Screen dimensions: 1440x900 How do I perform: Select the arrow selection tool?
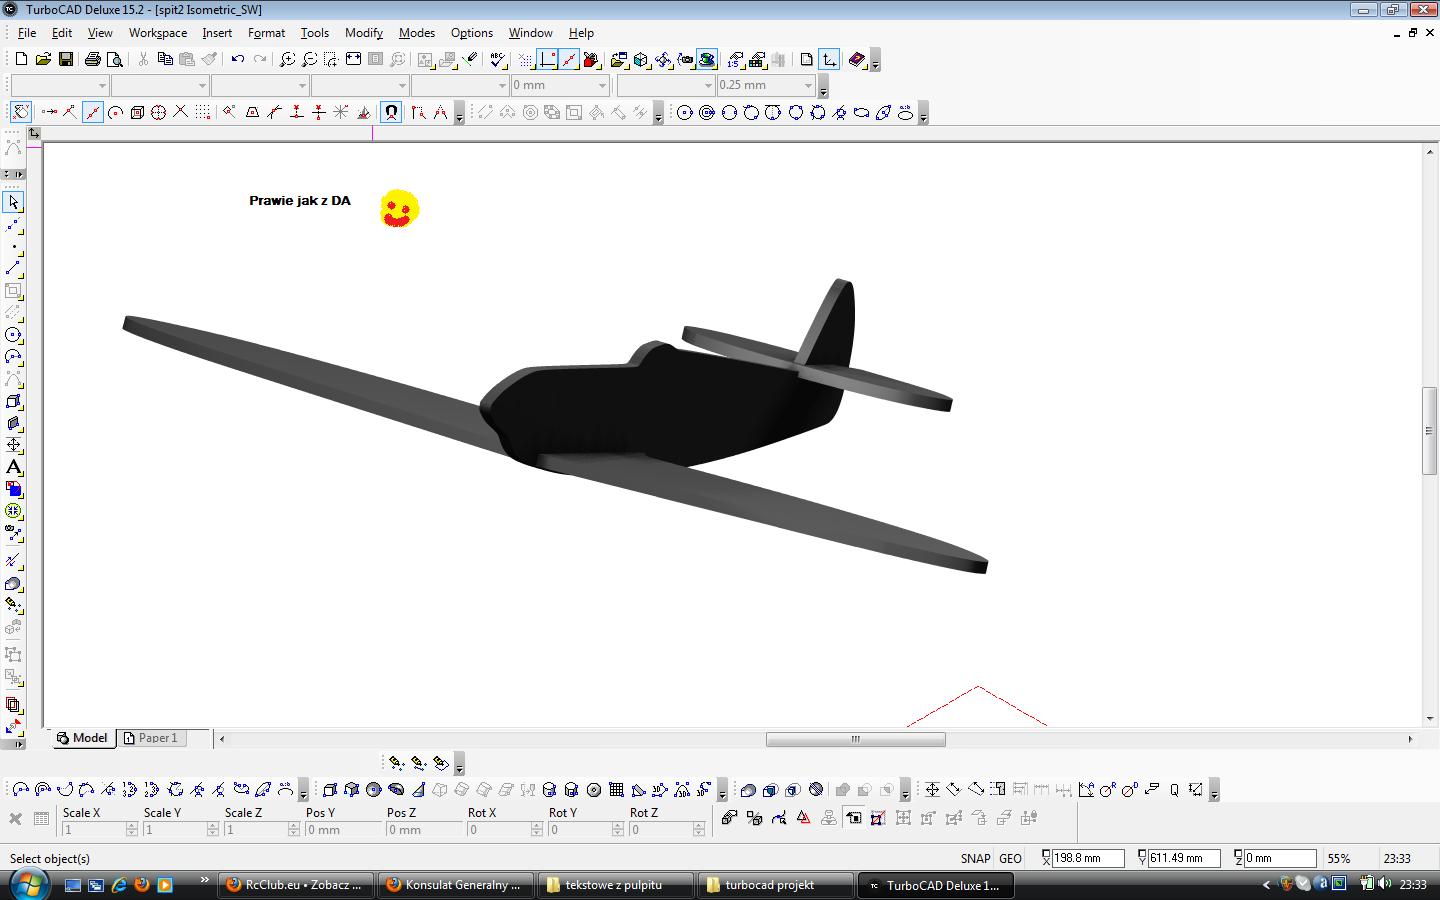click(x=13, y=202)
